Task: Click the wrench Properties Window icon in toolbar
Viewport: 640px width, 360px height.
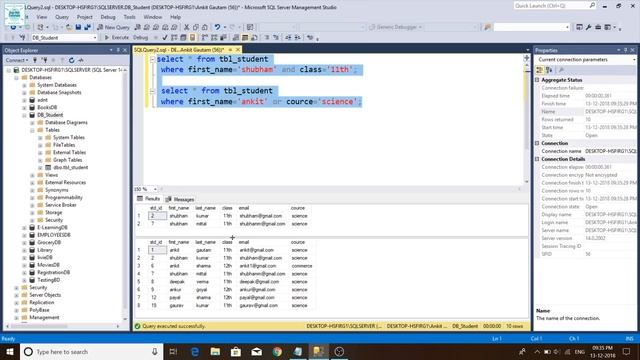Action: 589,27
